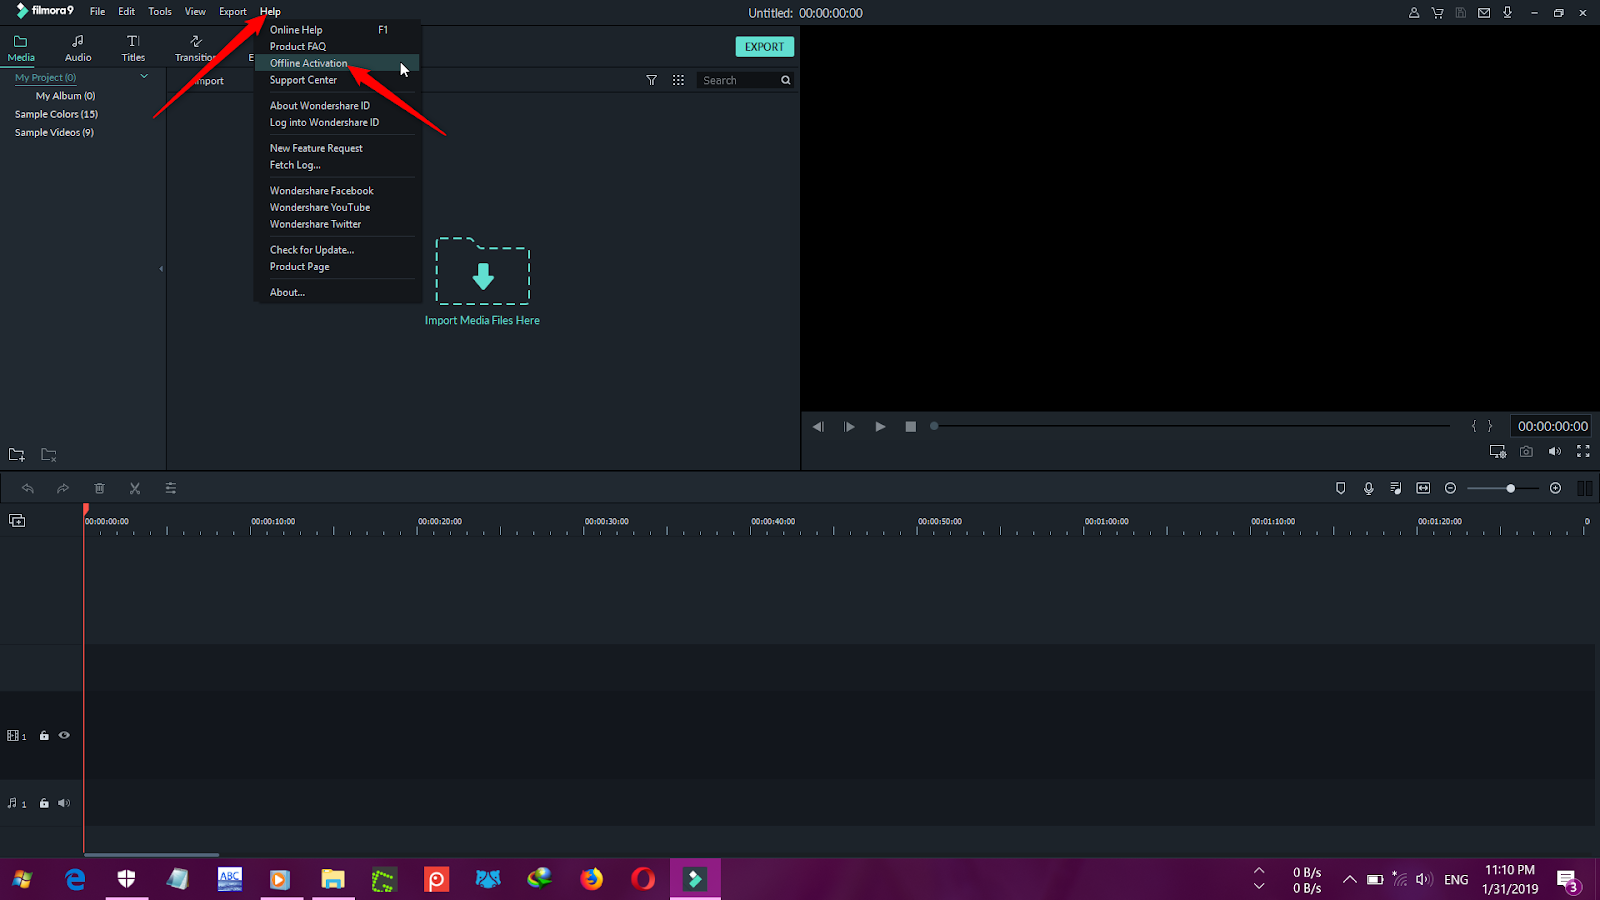Step to previous frame in preview
Screen dimensions: 1600x900
click(x=818, y=426)
